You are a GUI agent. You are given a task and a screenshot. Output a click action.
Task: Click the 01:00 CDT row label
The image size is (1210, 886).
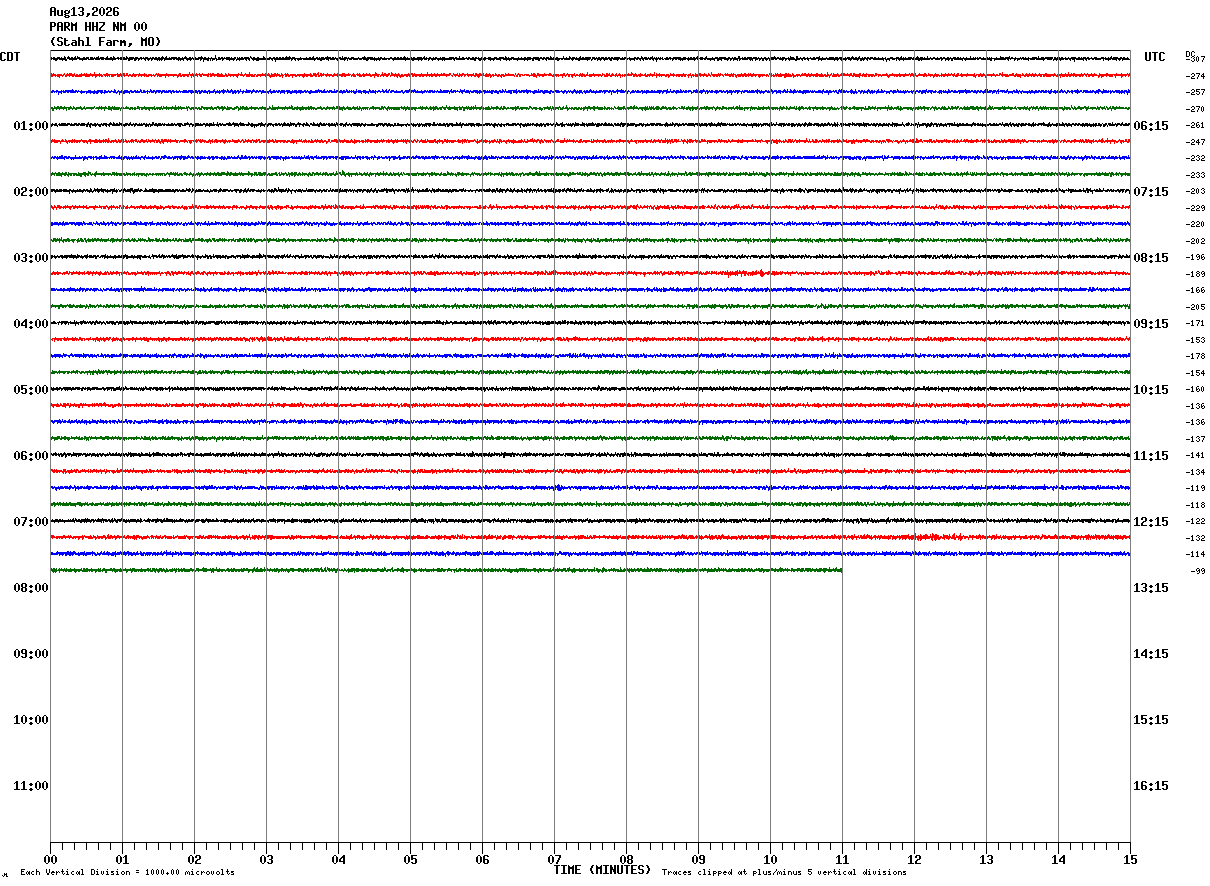31,126
